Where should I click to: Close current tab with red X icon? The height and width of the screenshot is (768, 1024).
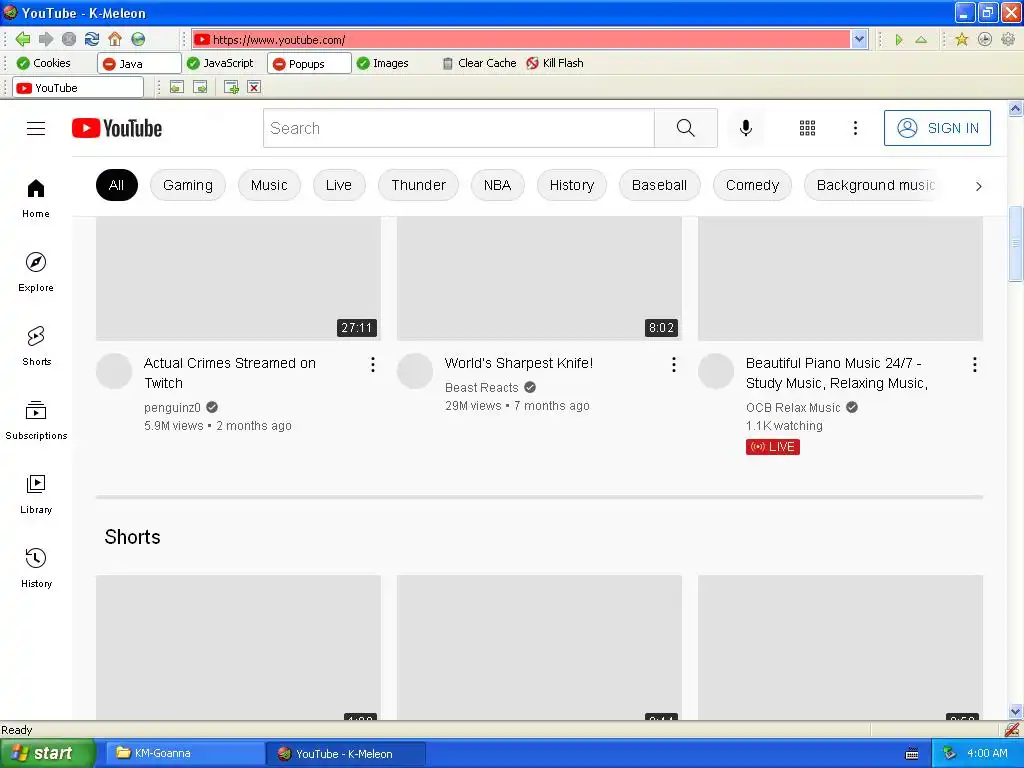point(254,87)
